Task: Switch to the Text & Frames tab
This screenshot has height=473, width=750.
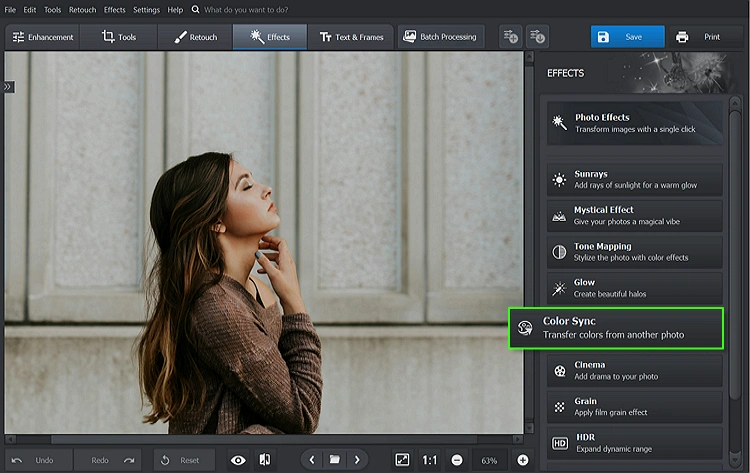Action: [351, 37]
